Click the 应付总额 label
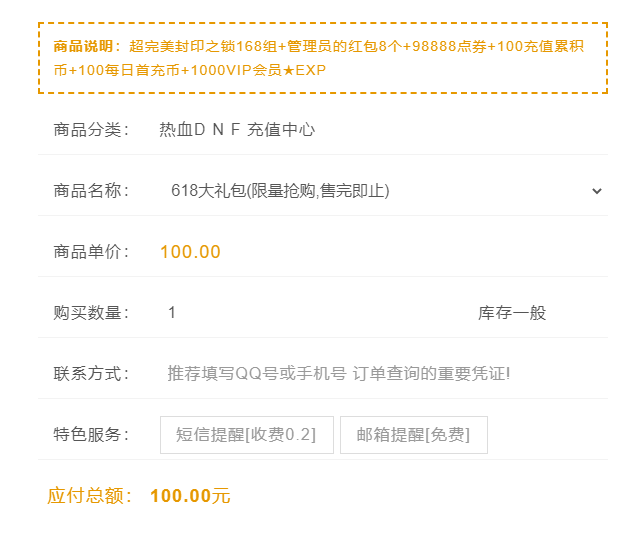This screenshot has width=619, height=538. pyautogui.click(x=90, y=496)
